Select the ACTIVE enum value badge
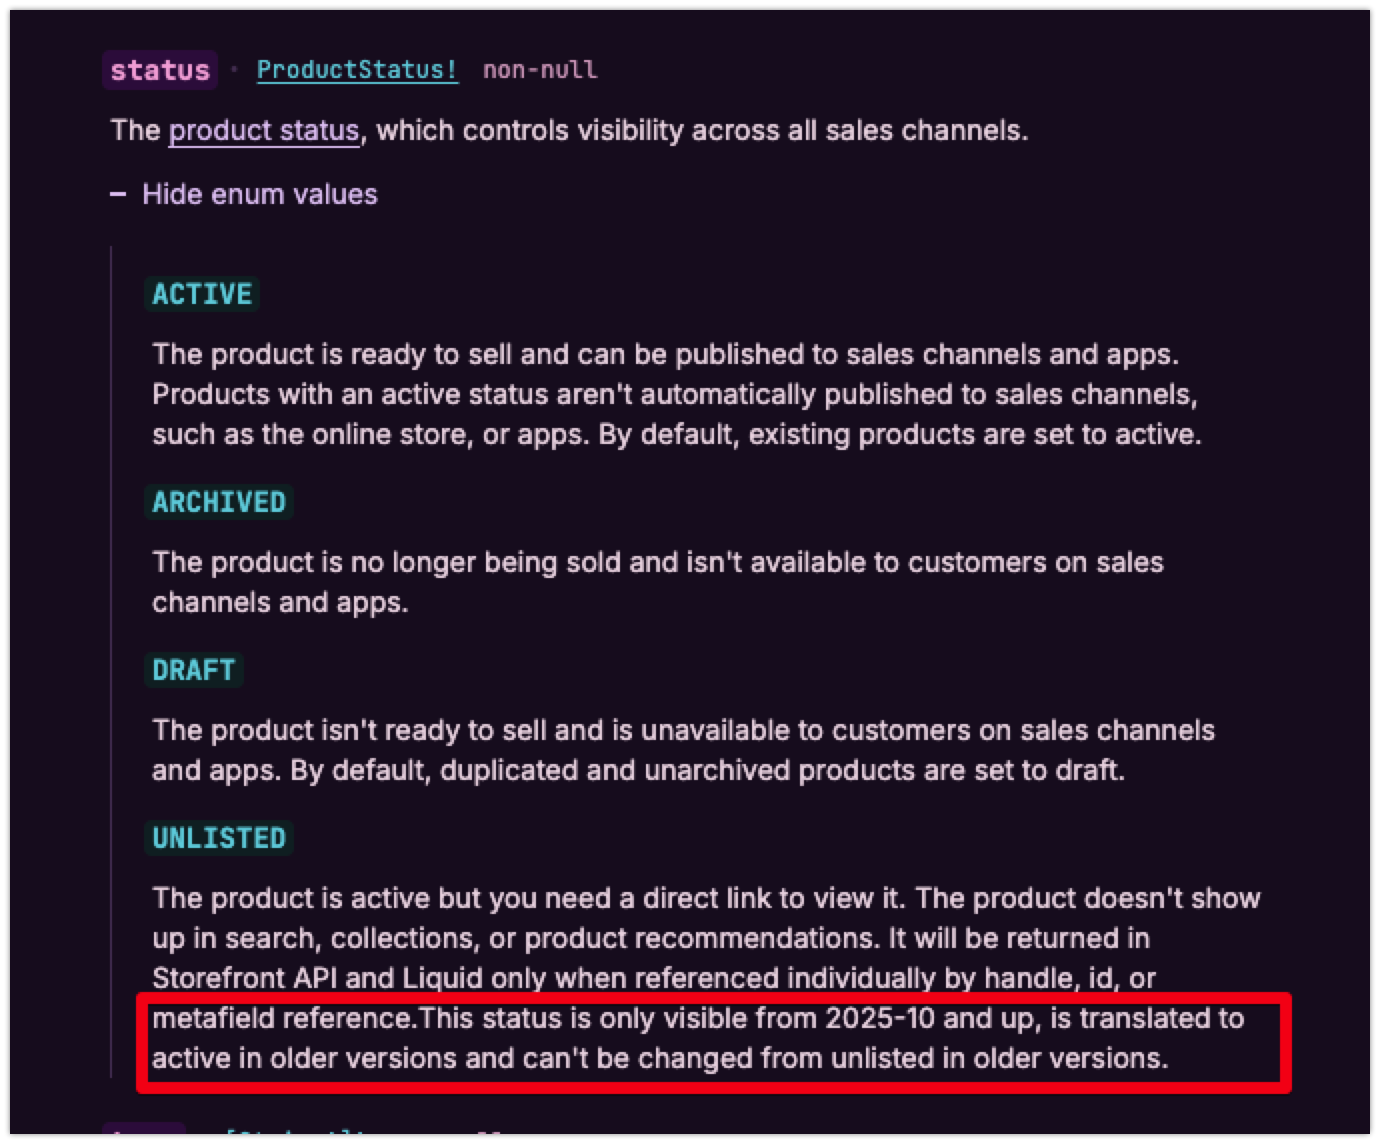 point(202,294)
